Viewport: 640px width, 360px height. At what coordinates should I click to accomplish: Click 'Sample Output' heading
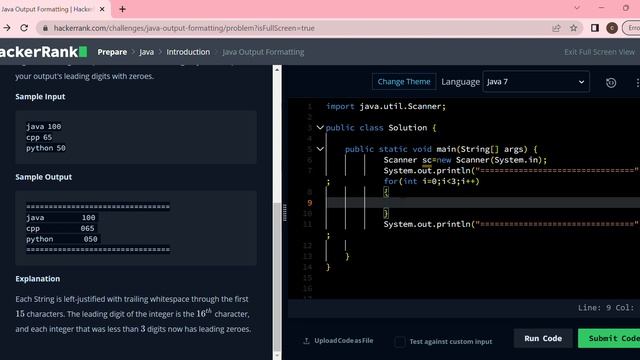43,177
